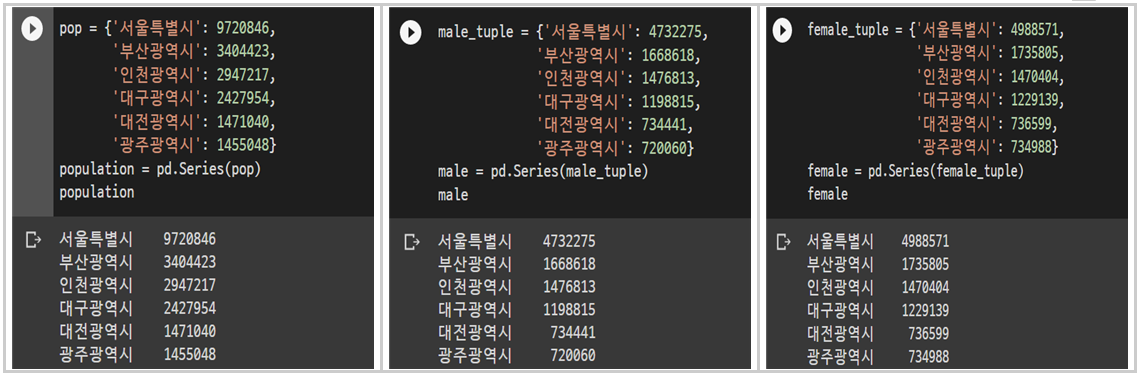This screenshot has height=374, width=1139.
Task: Click code value 734988} in female_tuple dictionary
Action: (1034, 147)
